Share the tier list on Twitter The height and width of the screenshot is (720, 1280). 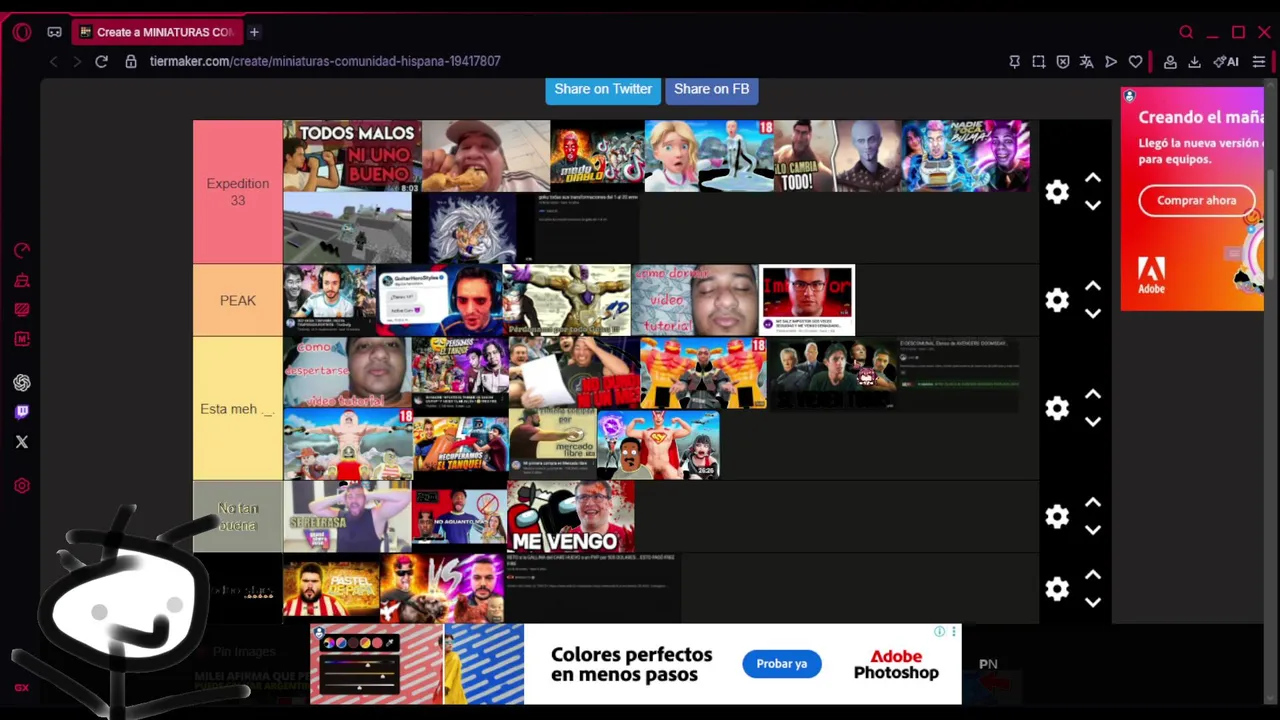click(x=603, y=89)
